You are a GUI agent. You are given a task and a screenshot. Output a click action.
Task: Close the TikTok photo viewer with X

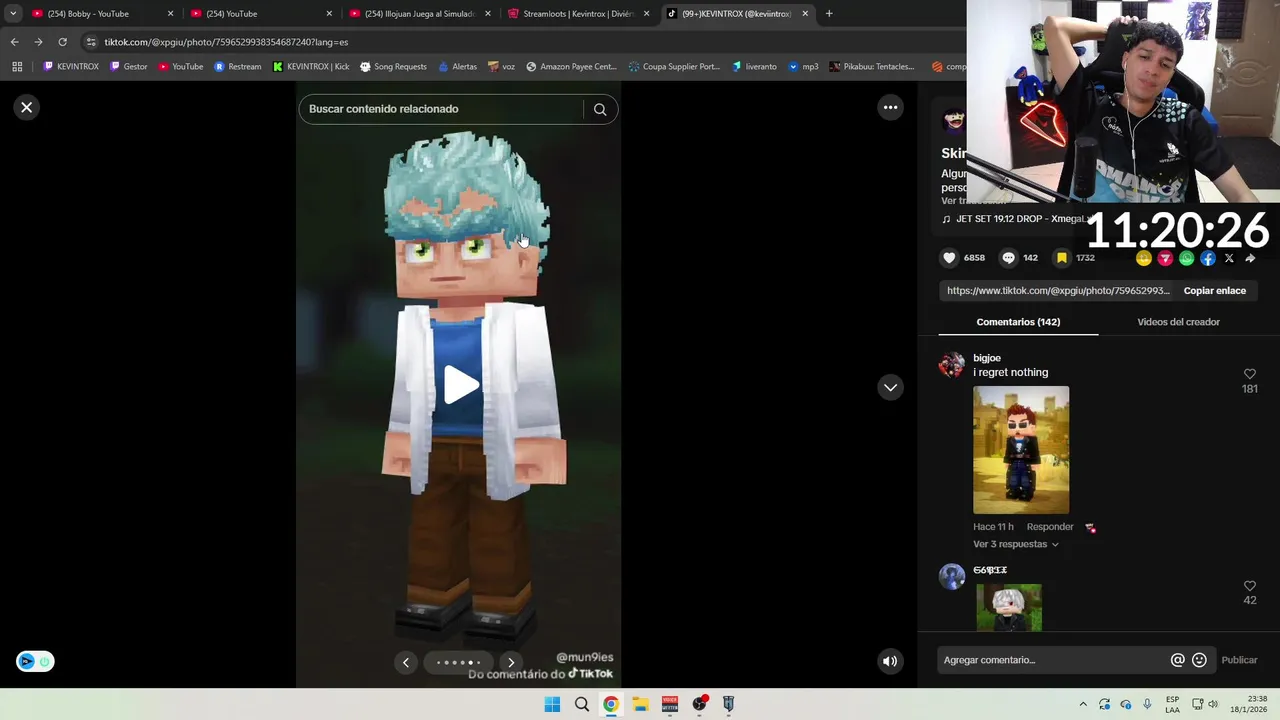[x=27, y=107]
